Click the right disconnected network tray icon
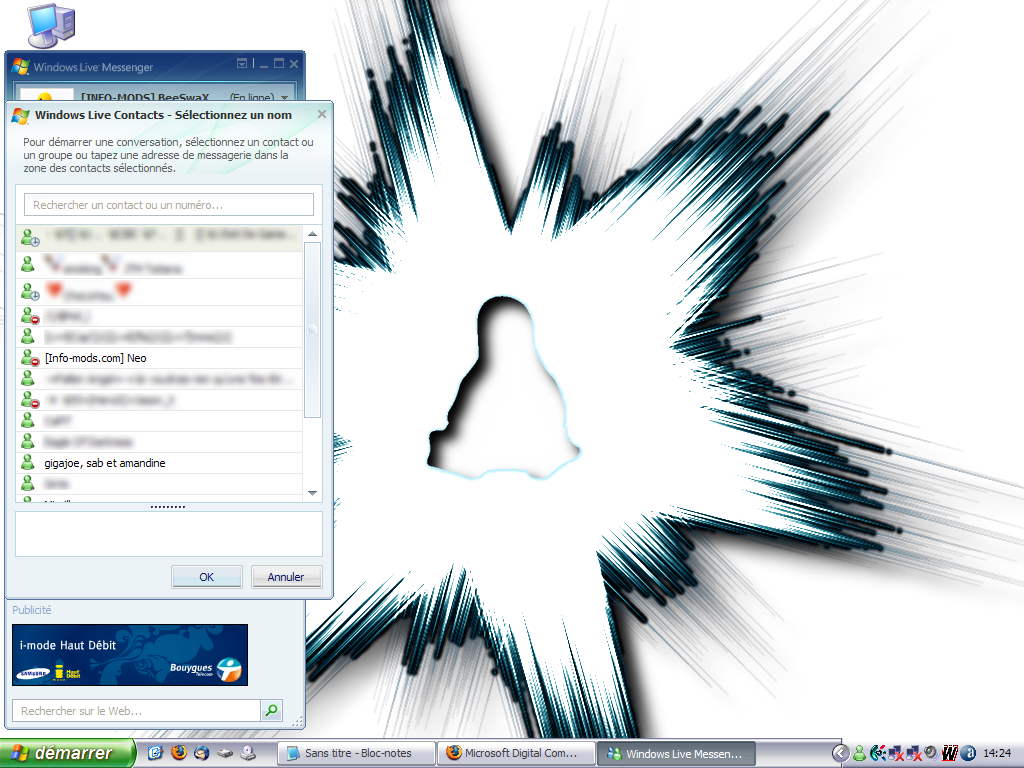Viewport: 1024px width, 768px height. (912, 754)
